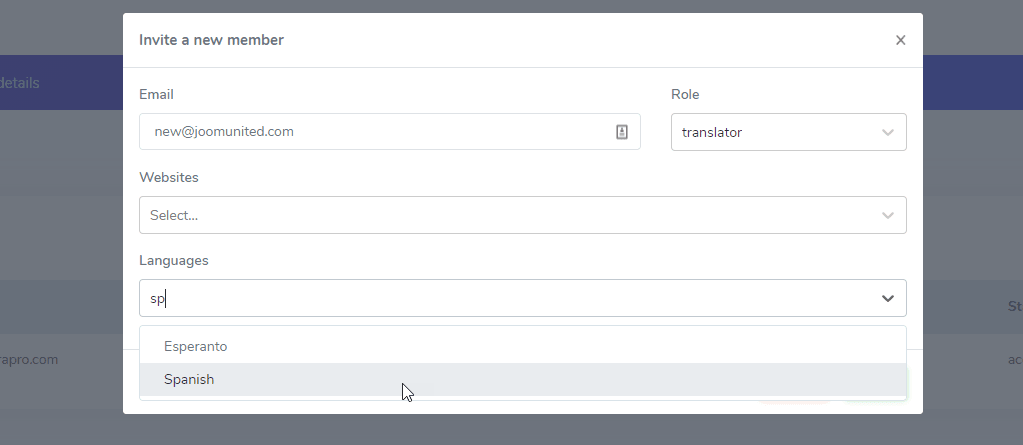
Task: Click the Languages search field containing "sp"
Action: [500, 298]
